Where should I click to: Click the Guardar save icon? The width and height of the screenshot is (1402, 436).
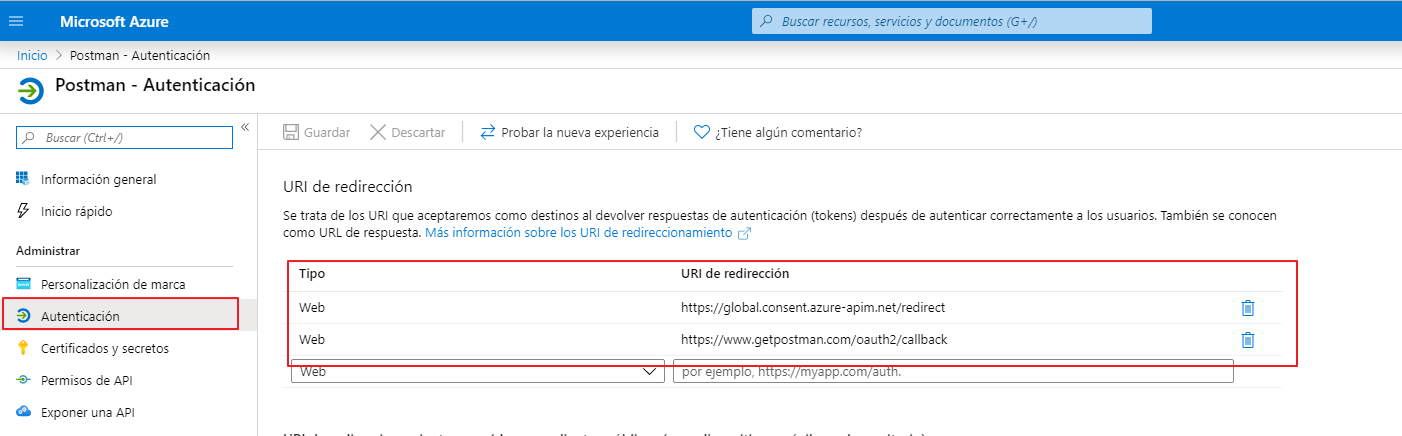pyautogui.click(x=291, y=132)
